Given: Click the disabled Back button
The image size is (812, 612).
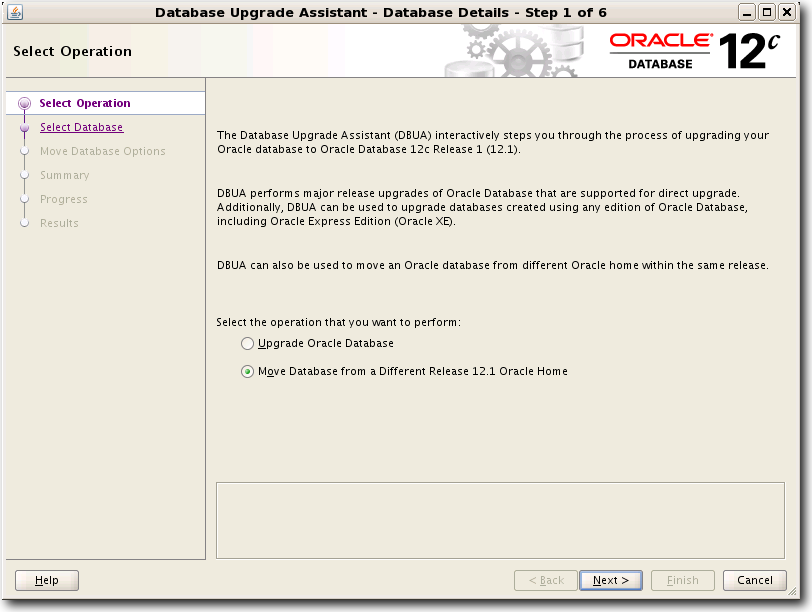Looking at the screenshot, I should [x=546, y=580].
